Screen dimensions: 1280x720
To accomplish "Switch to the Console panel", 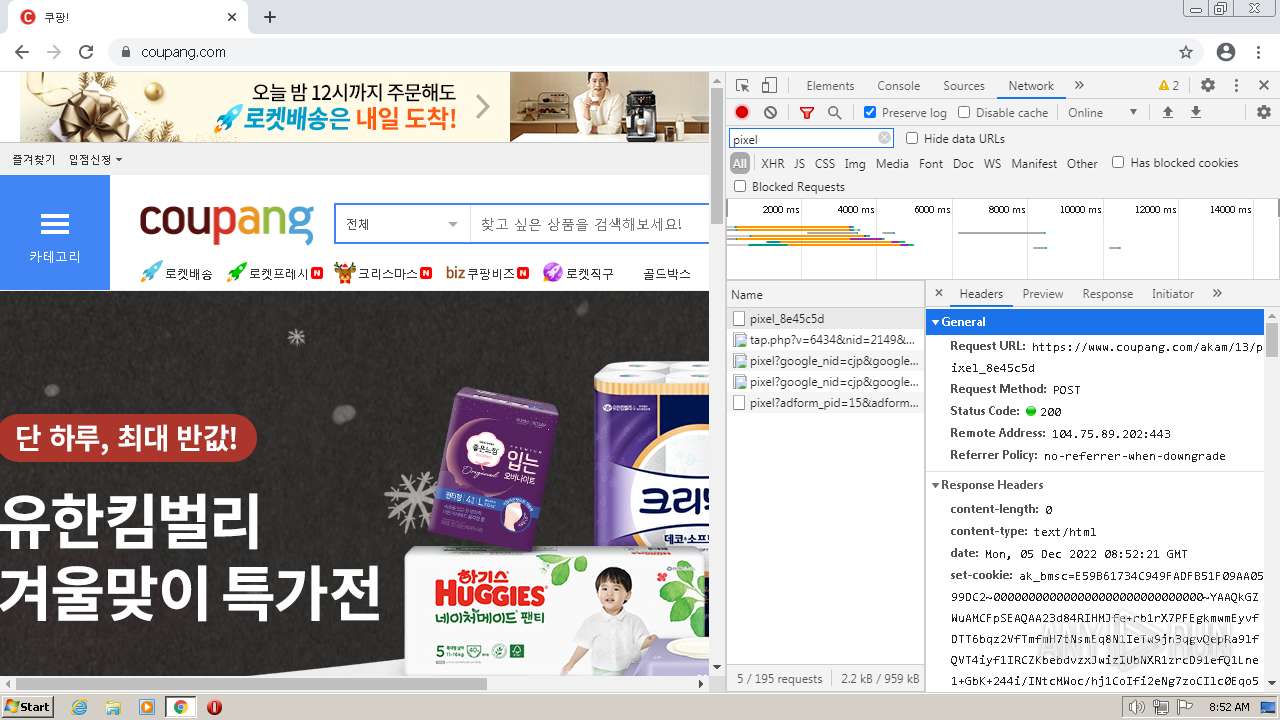I will [x=898, y=86].
